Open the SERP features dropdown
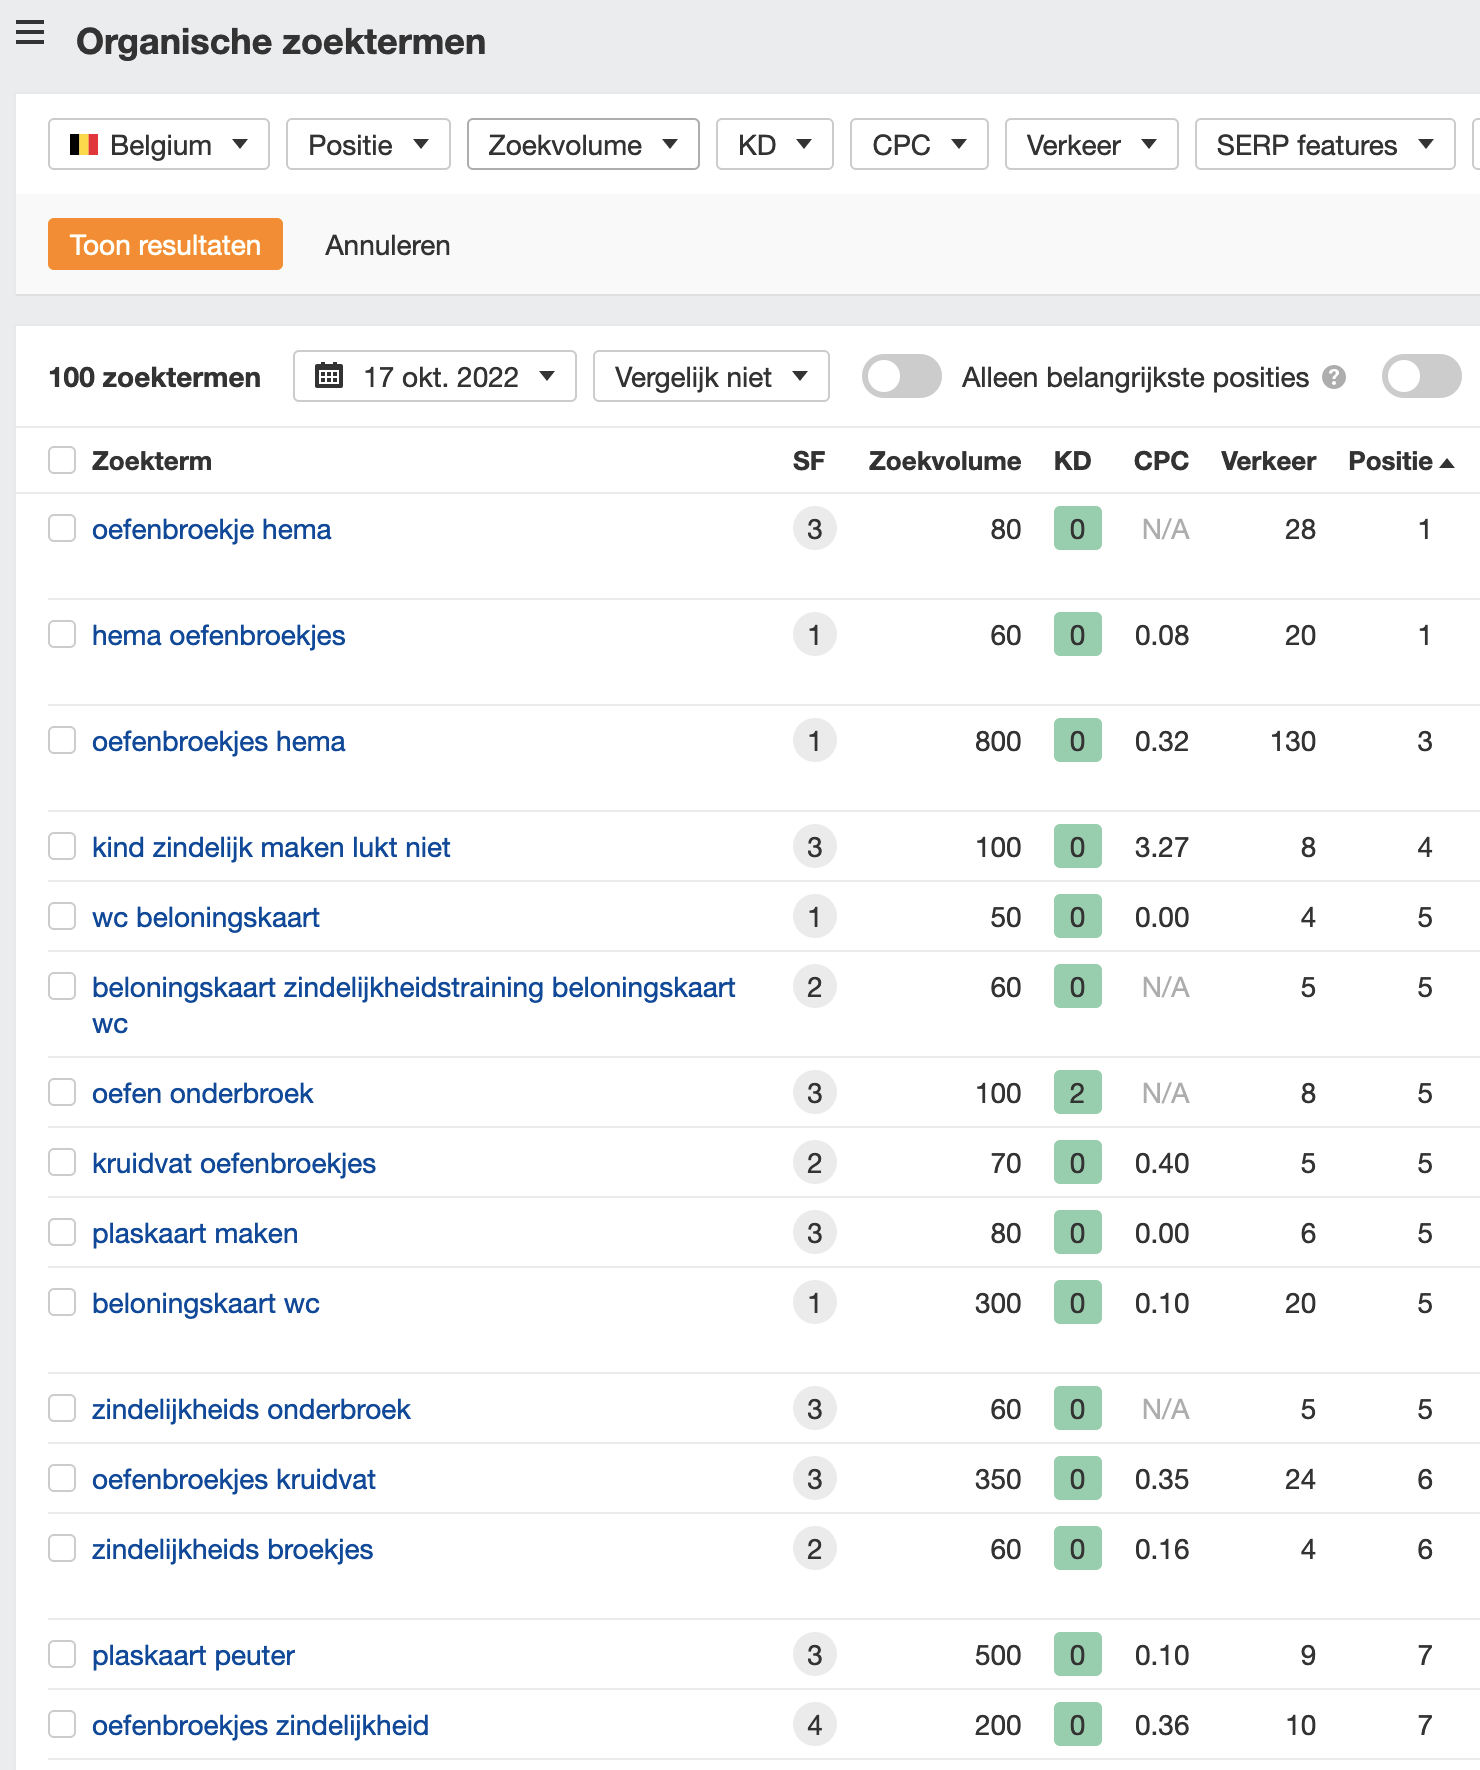This screenshot has height=1770, width=1480. (x=1325, y=145)
